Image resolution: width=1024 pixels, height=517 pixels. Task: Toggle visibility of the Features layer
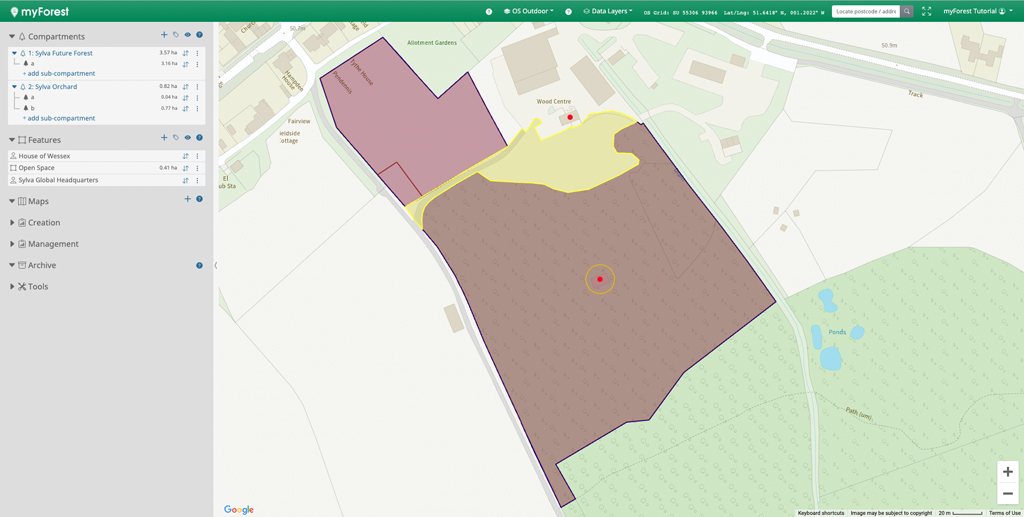click(187, 139)
